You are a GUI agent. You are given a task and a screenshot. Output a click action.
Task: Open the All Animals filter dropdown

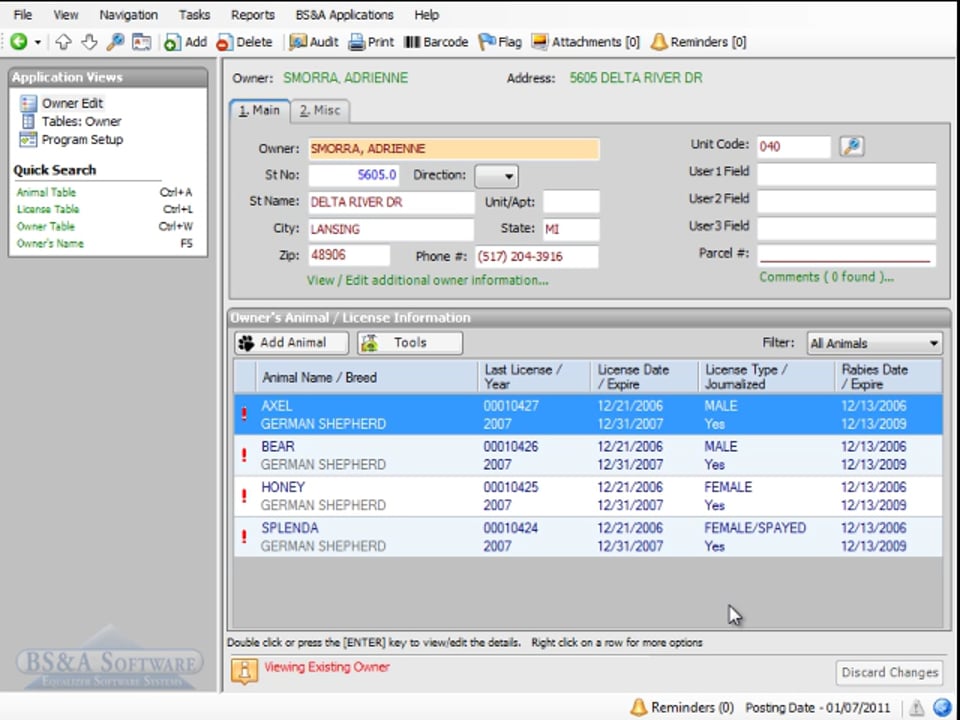pyautogui.click(x=874, y=344)
